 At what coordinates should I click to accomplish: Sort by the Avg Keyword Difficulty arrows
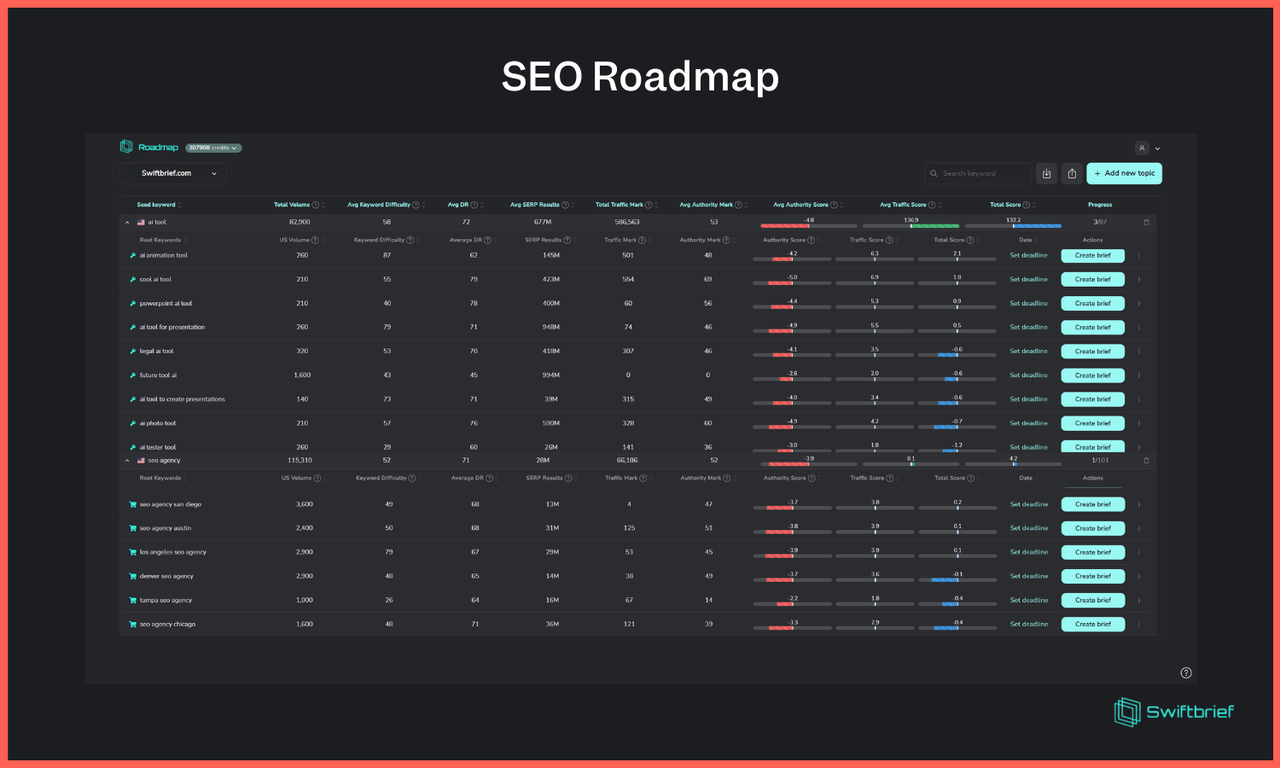point(424,204)
